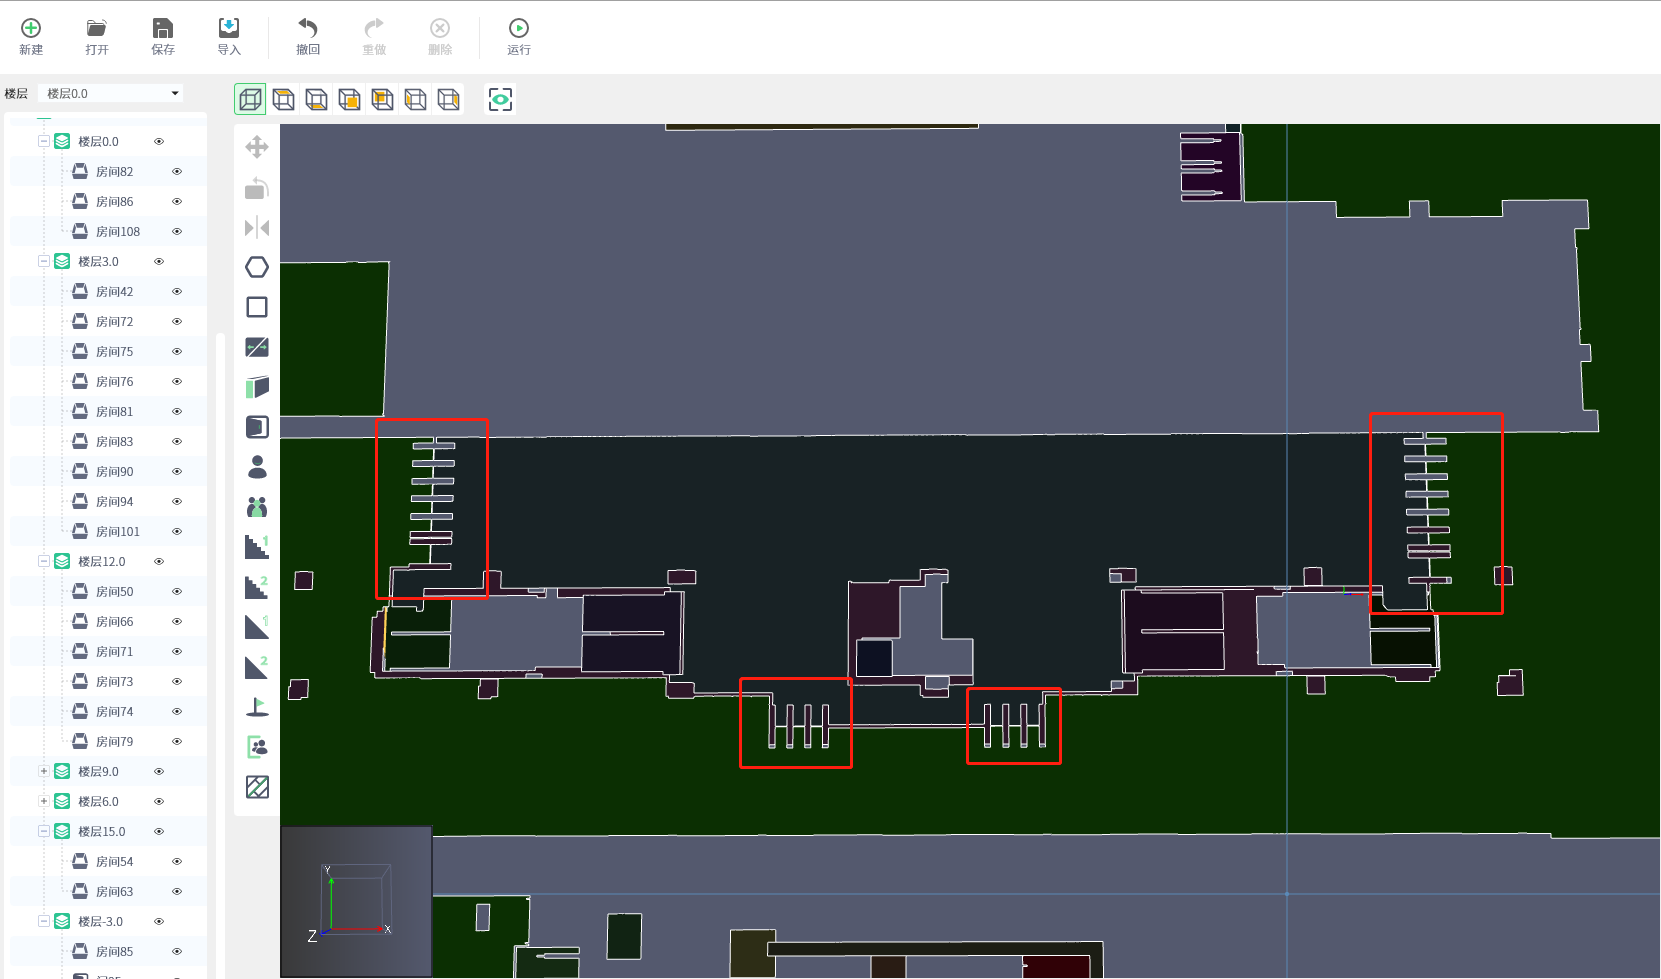This screenshot has height=979, width=1661.
Task: Open the 楼层 floor dropdown
Action: pos(110,93)
